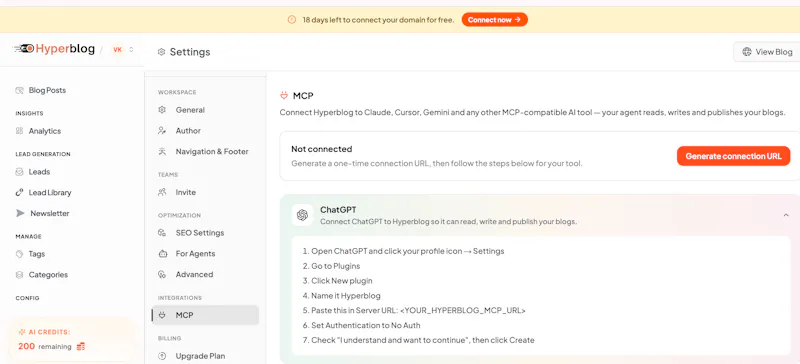Click the banner warning clock icon
800x364 pixels.
tap(292, 20)
